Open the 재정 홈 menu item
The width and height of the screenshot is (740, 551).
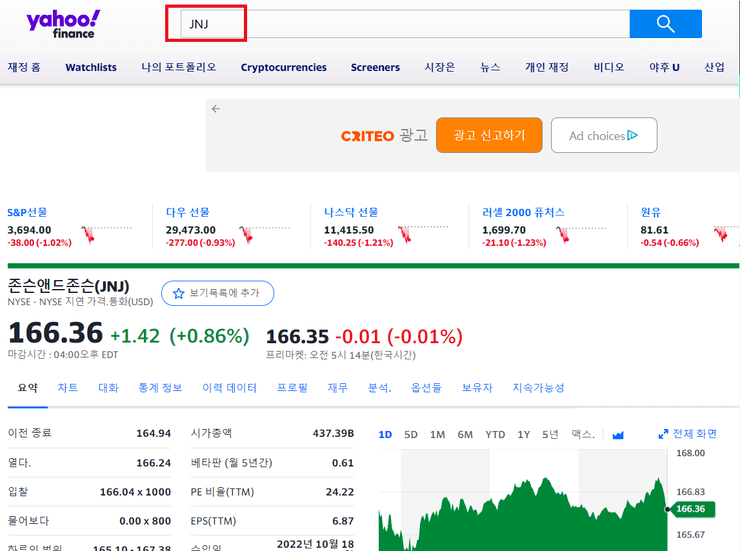pyautogui.click(x=24, y=67)
